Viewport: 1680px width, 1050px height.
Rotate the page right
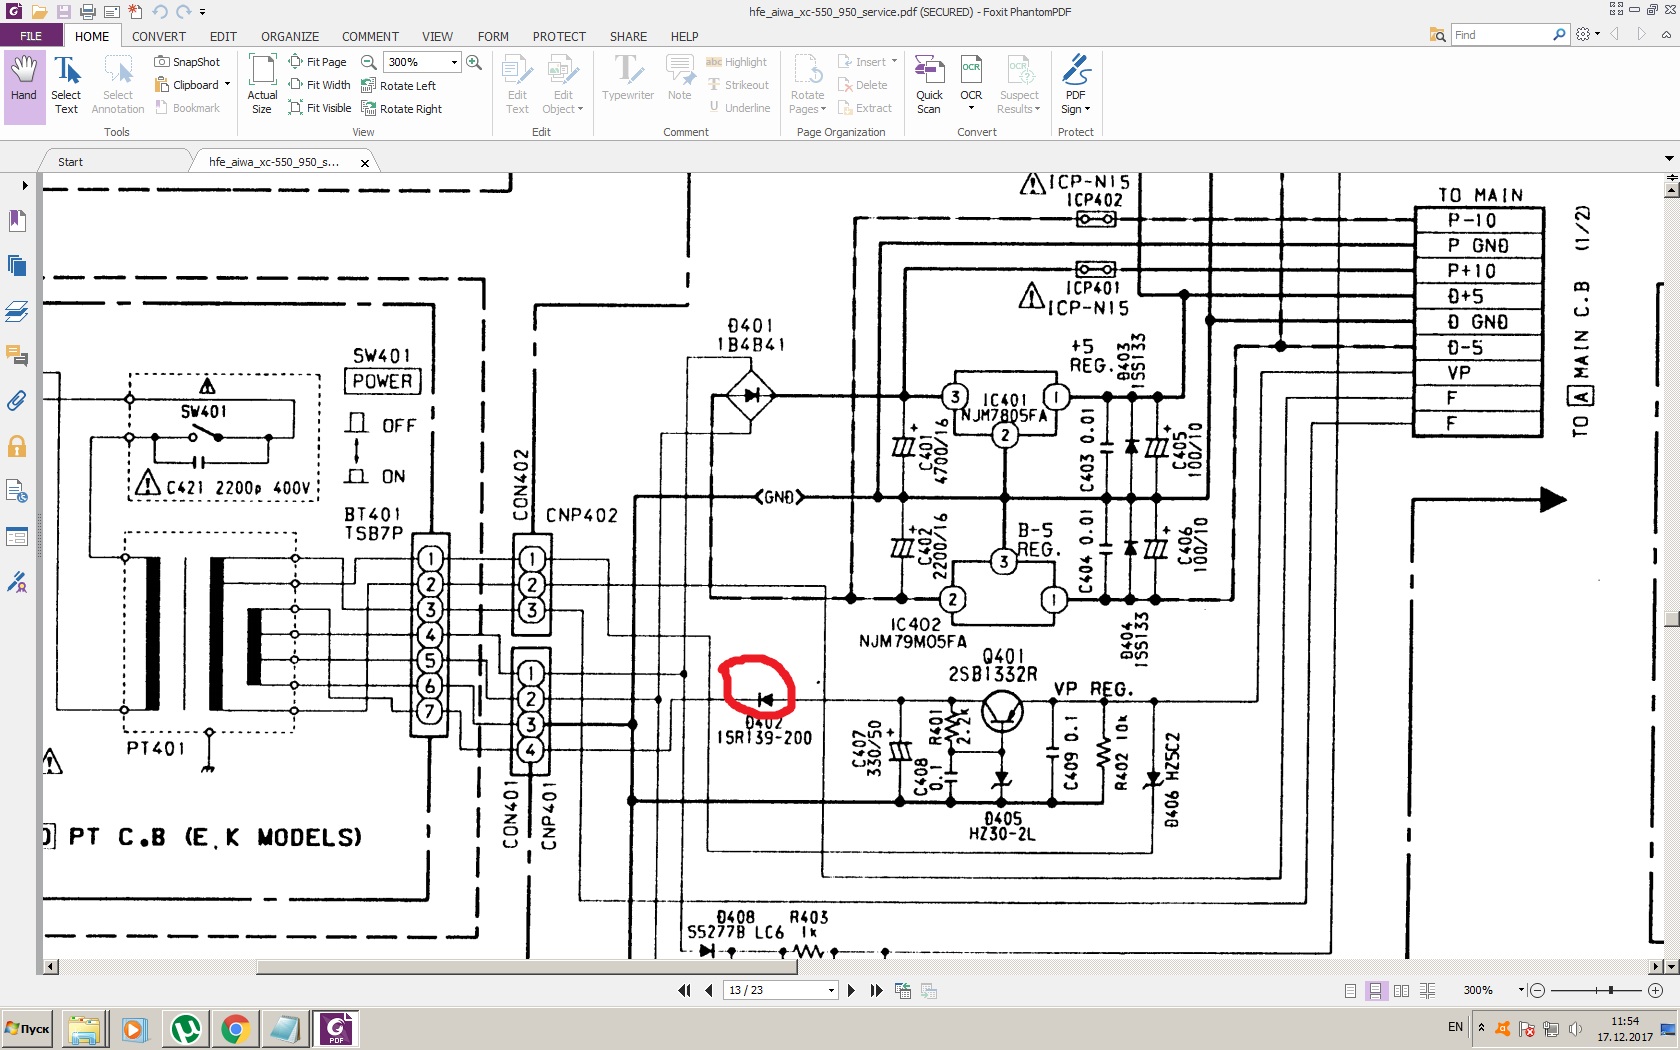401,109
